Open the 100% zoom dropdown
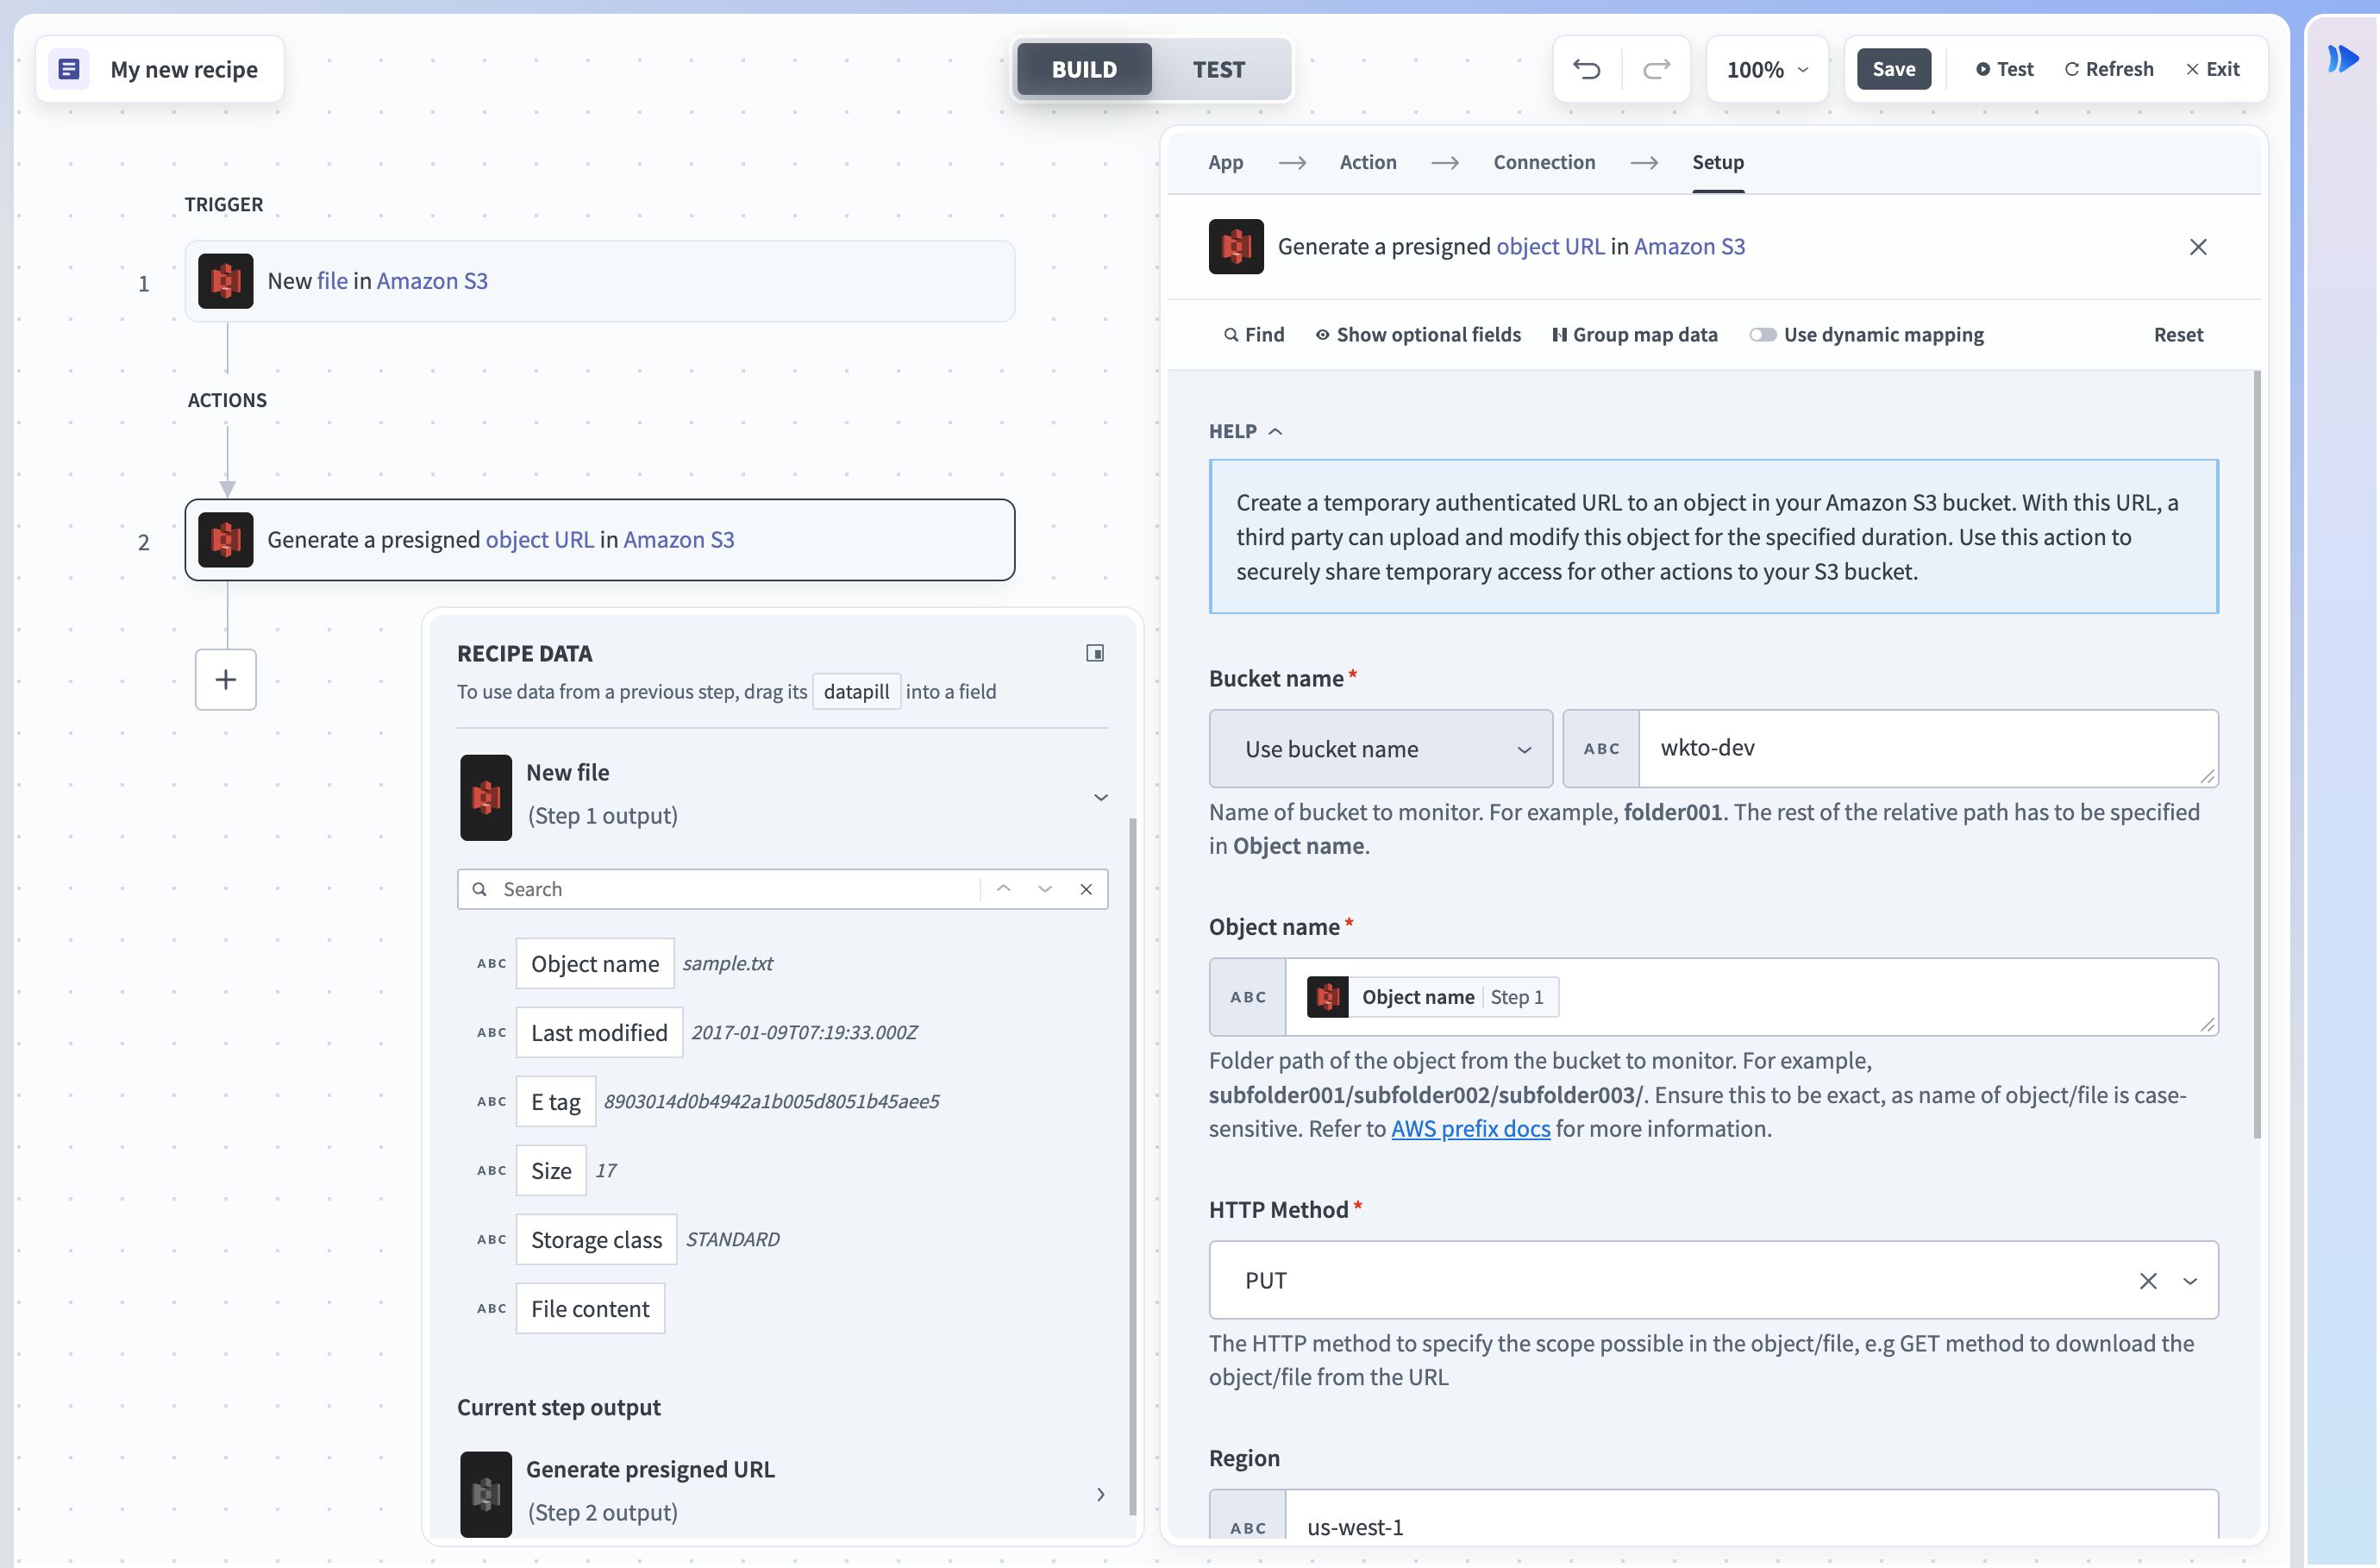The height and width of the screenshot is (1568, 2380). pos(1767,69)
